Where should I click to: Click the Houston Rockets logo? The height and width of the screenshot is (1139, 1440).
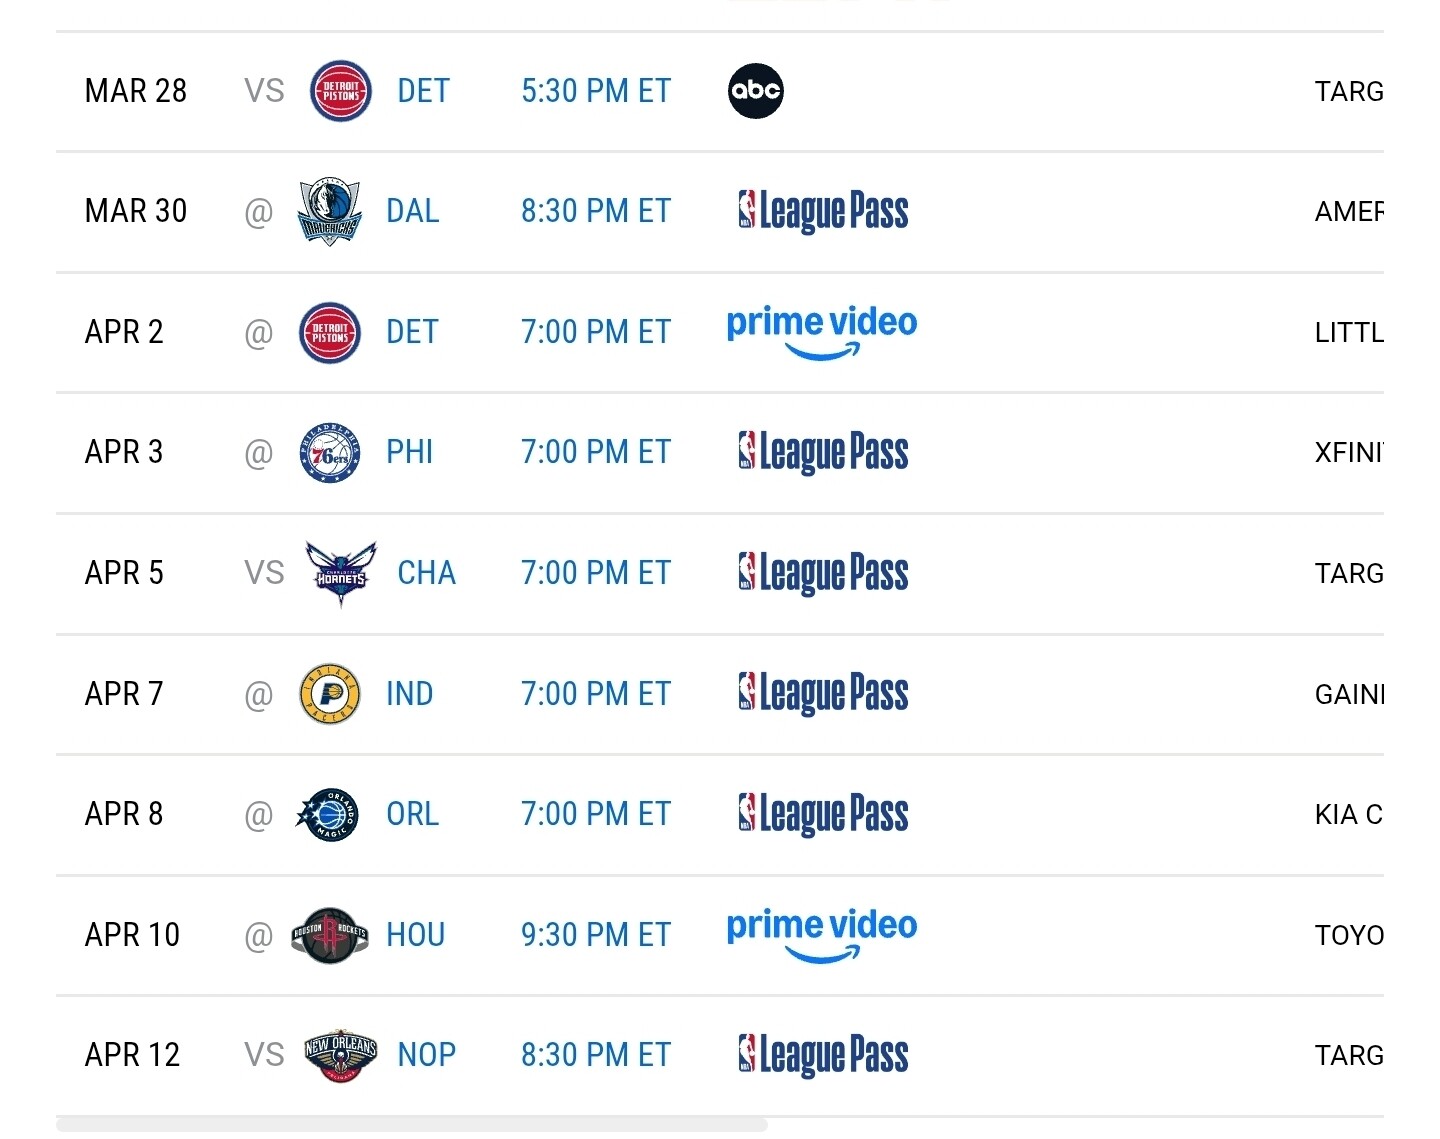329,935
